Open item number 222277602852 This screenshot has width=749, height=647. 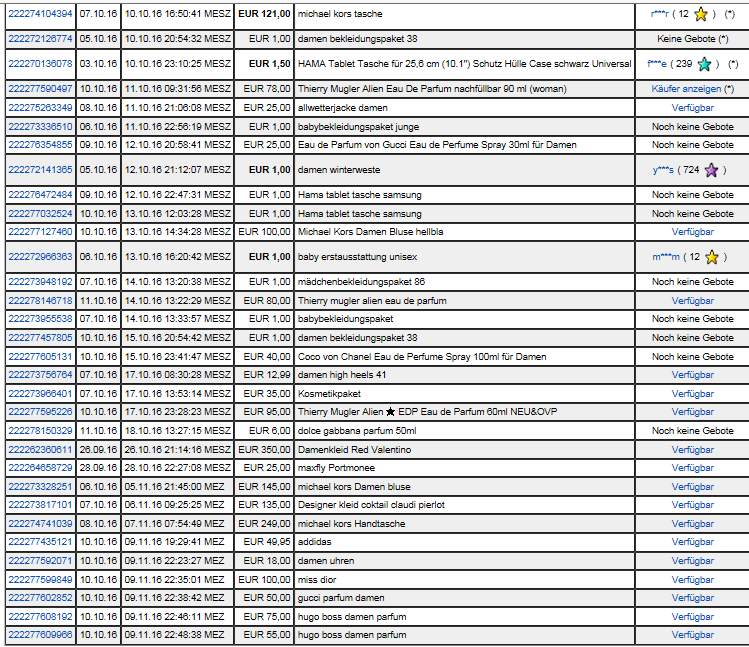pos(40,598)
